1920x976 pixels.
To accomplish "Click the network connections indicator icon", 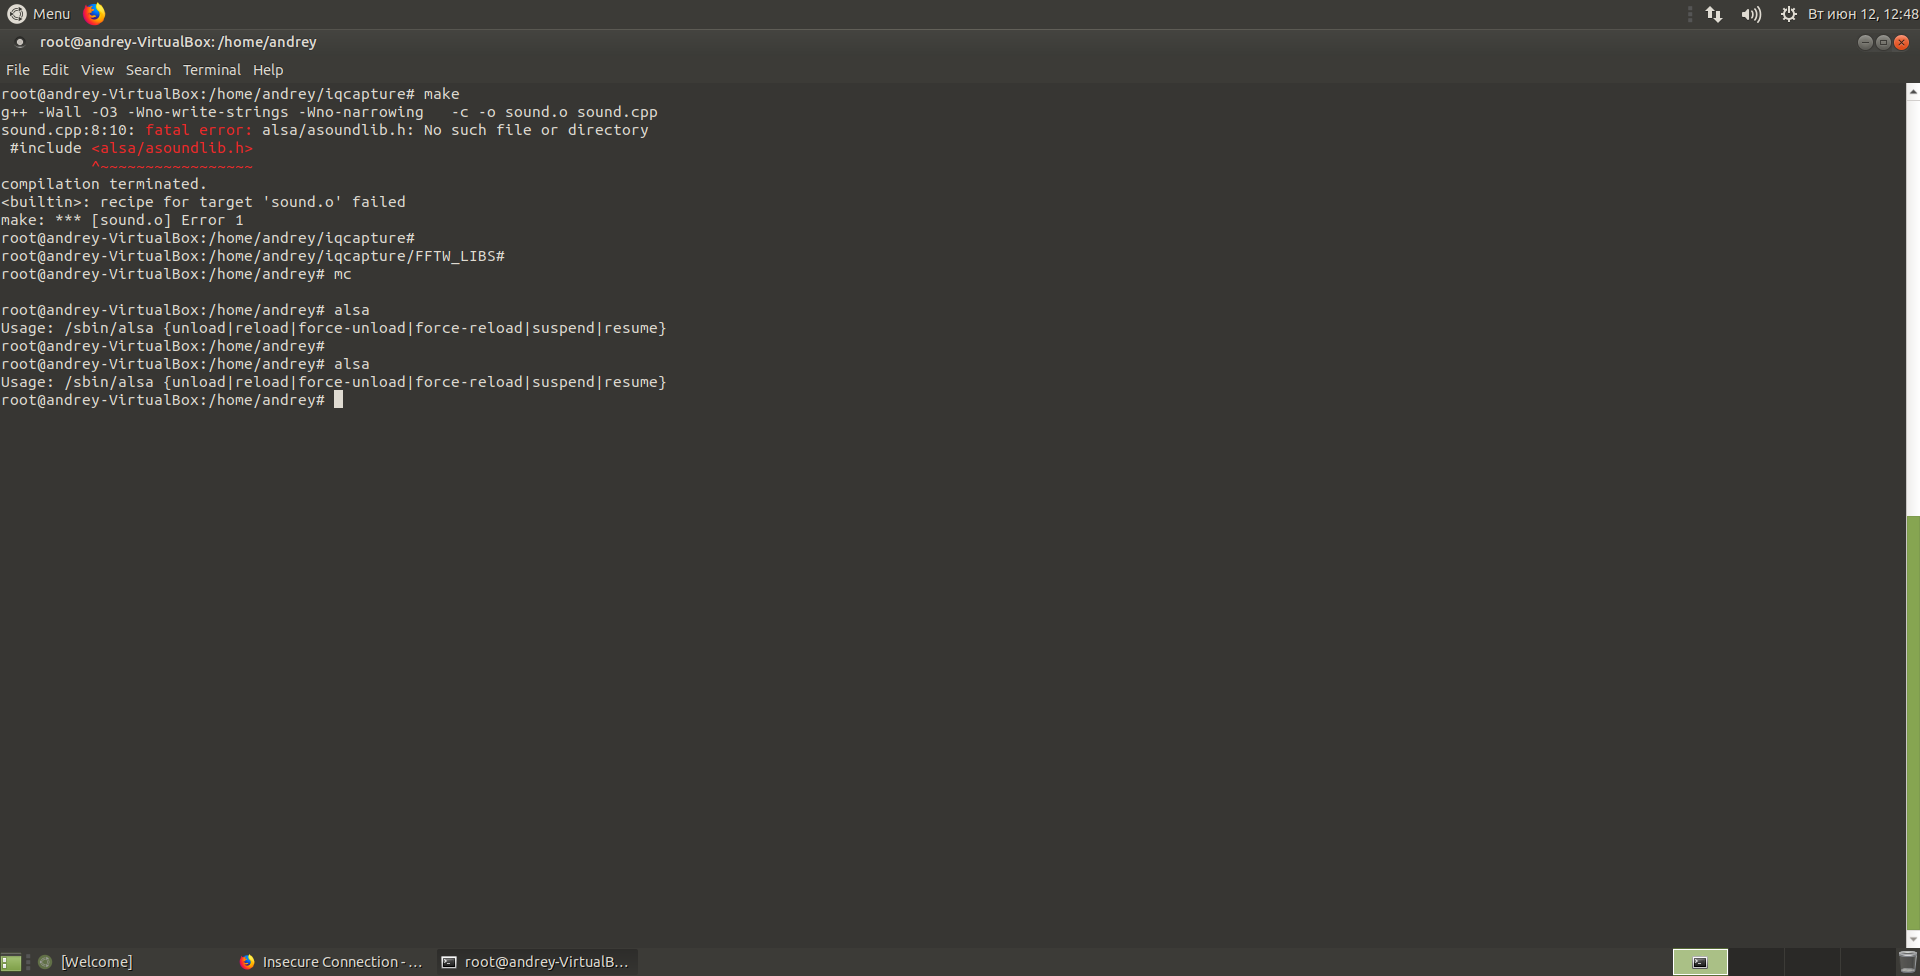I will 1714,14.
